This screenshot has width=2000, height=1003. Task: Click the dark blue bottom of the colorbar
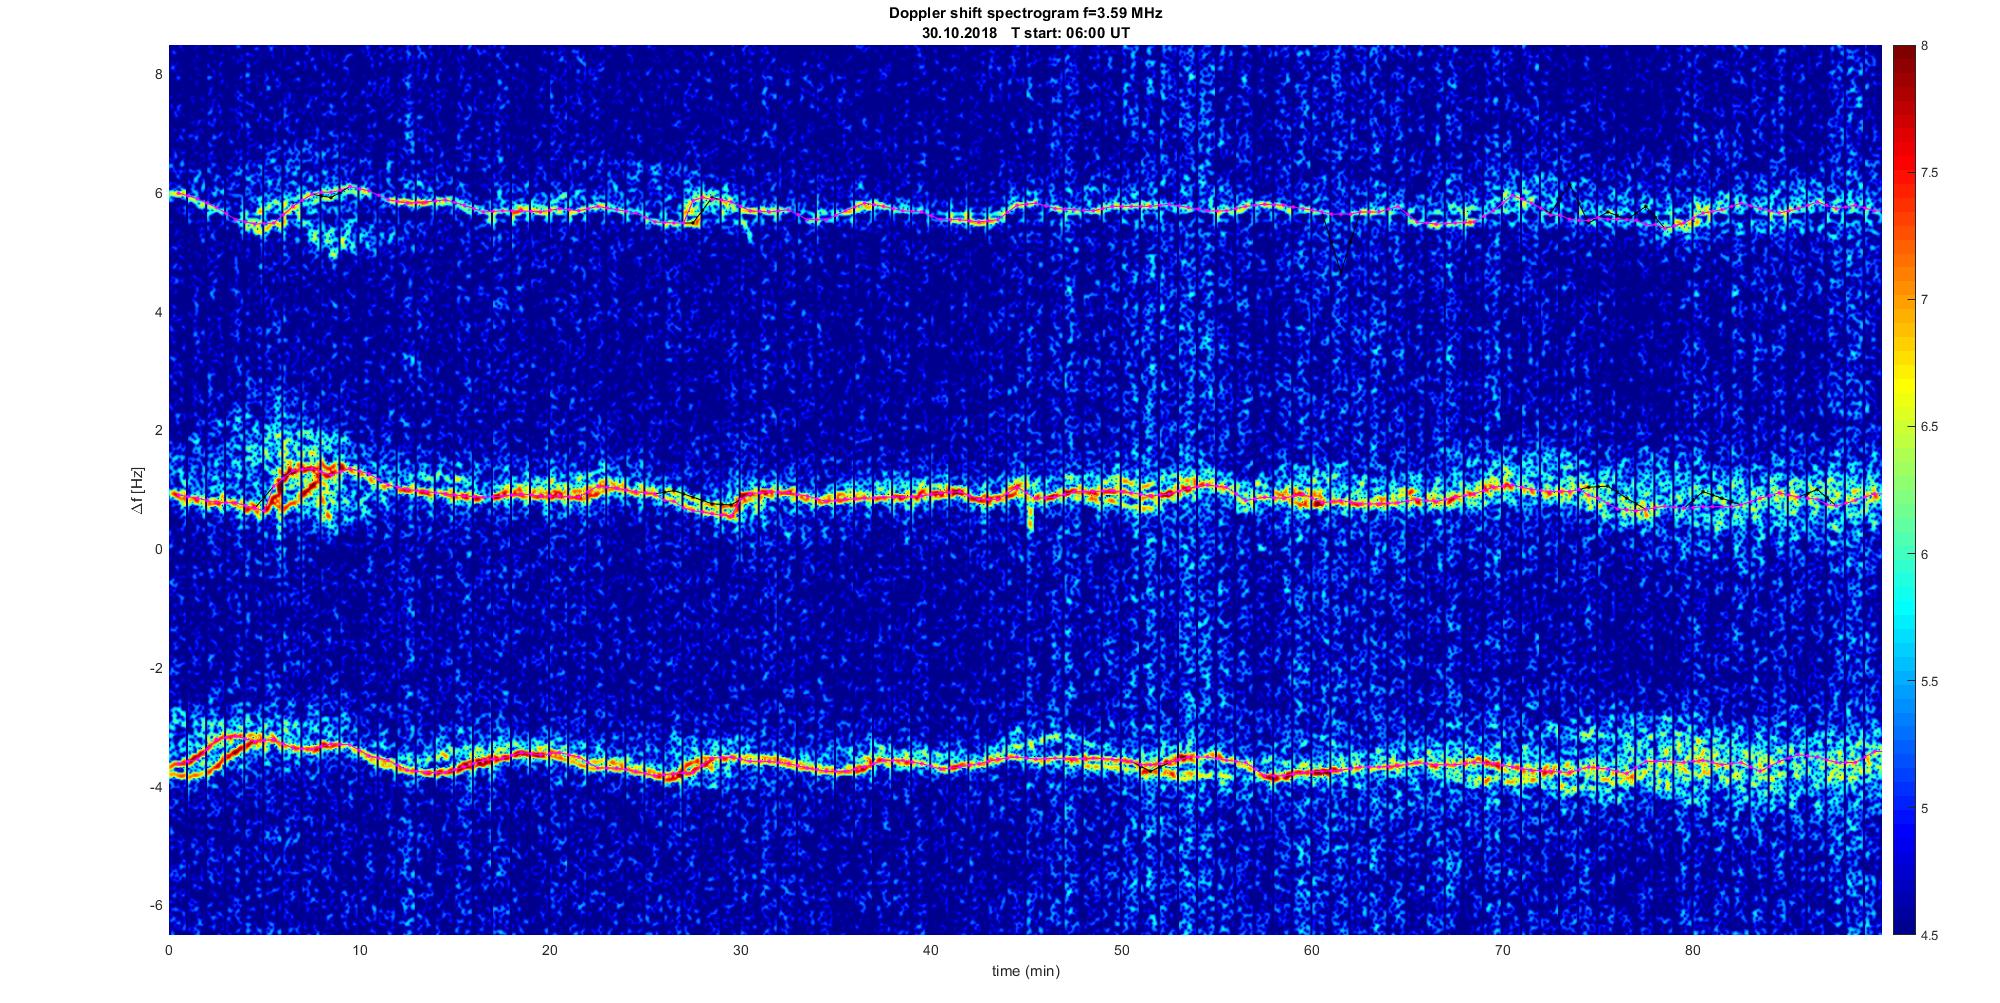coord(1903,925)
